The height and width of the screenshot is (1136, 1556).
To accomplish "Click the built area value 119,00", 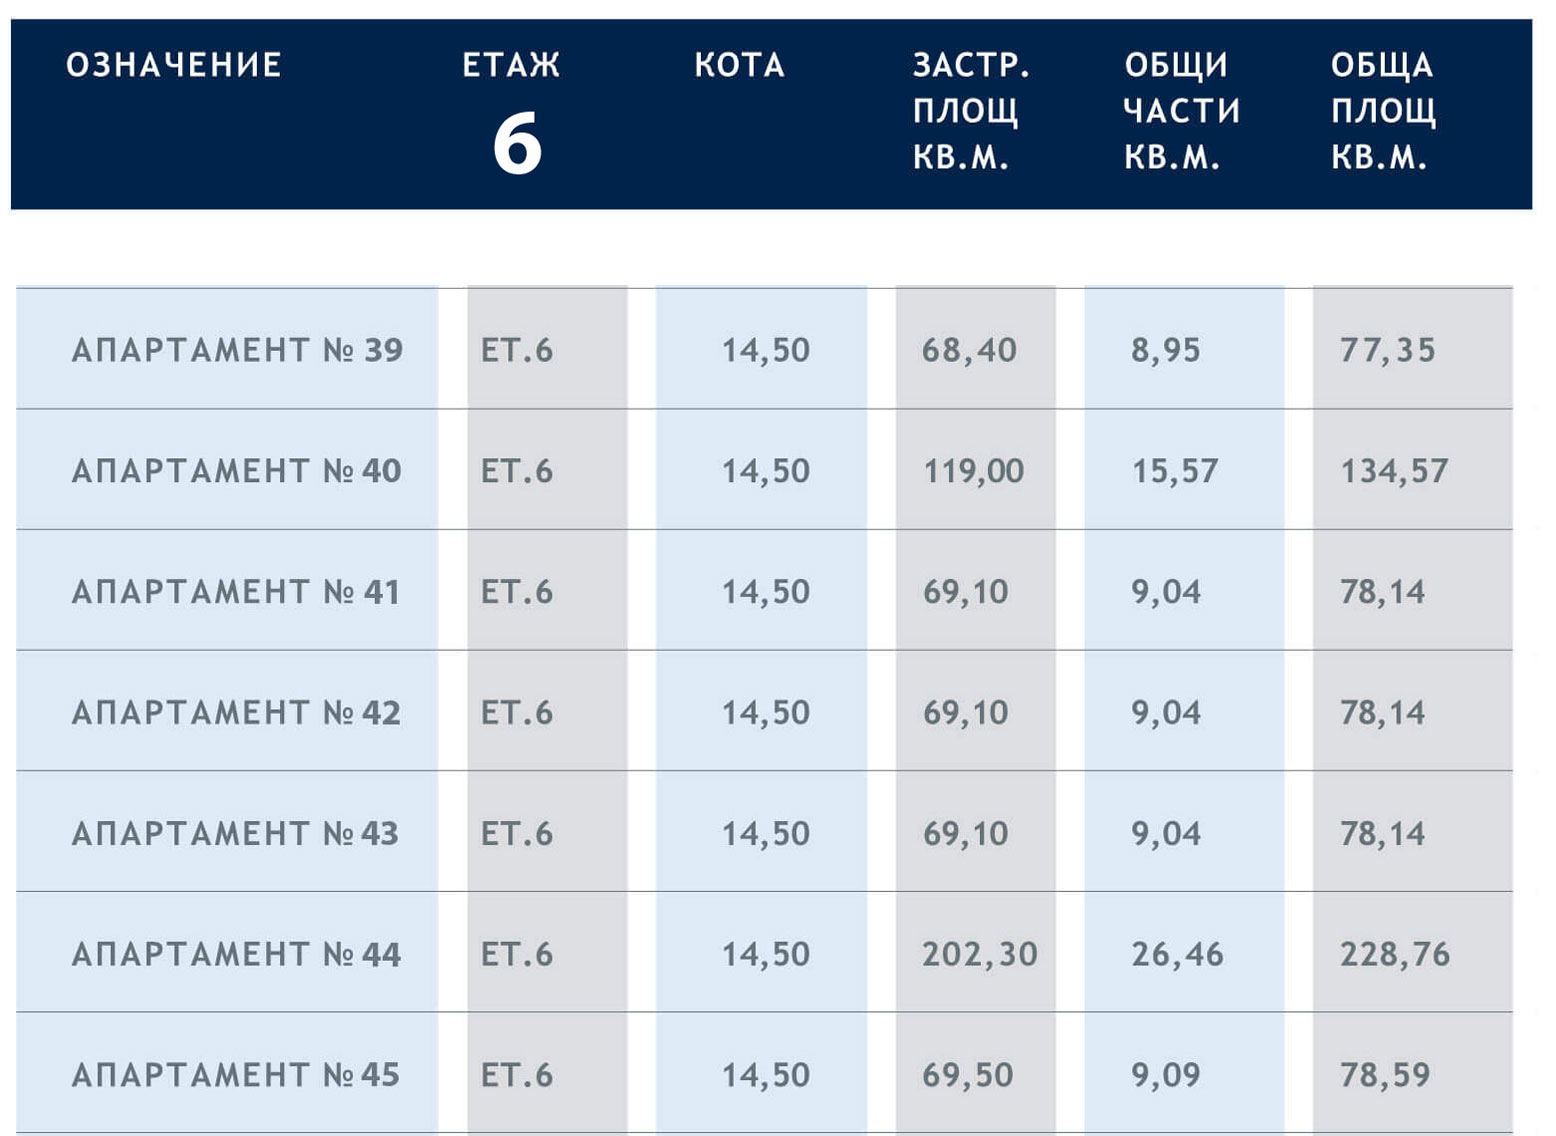I will coord(973,471).
